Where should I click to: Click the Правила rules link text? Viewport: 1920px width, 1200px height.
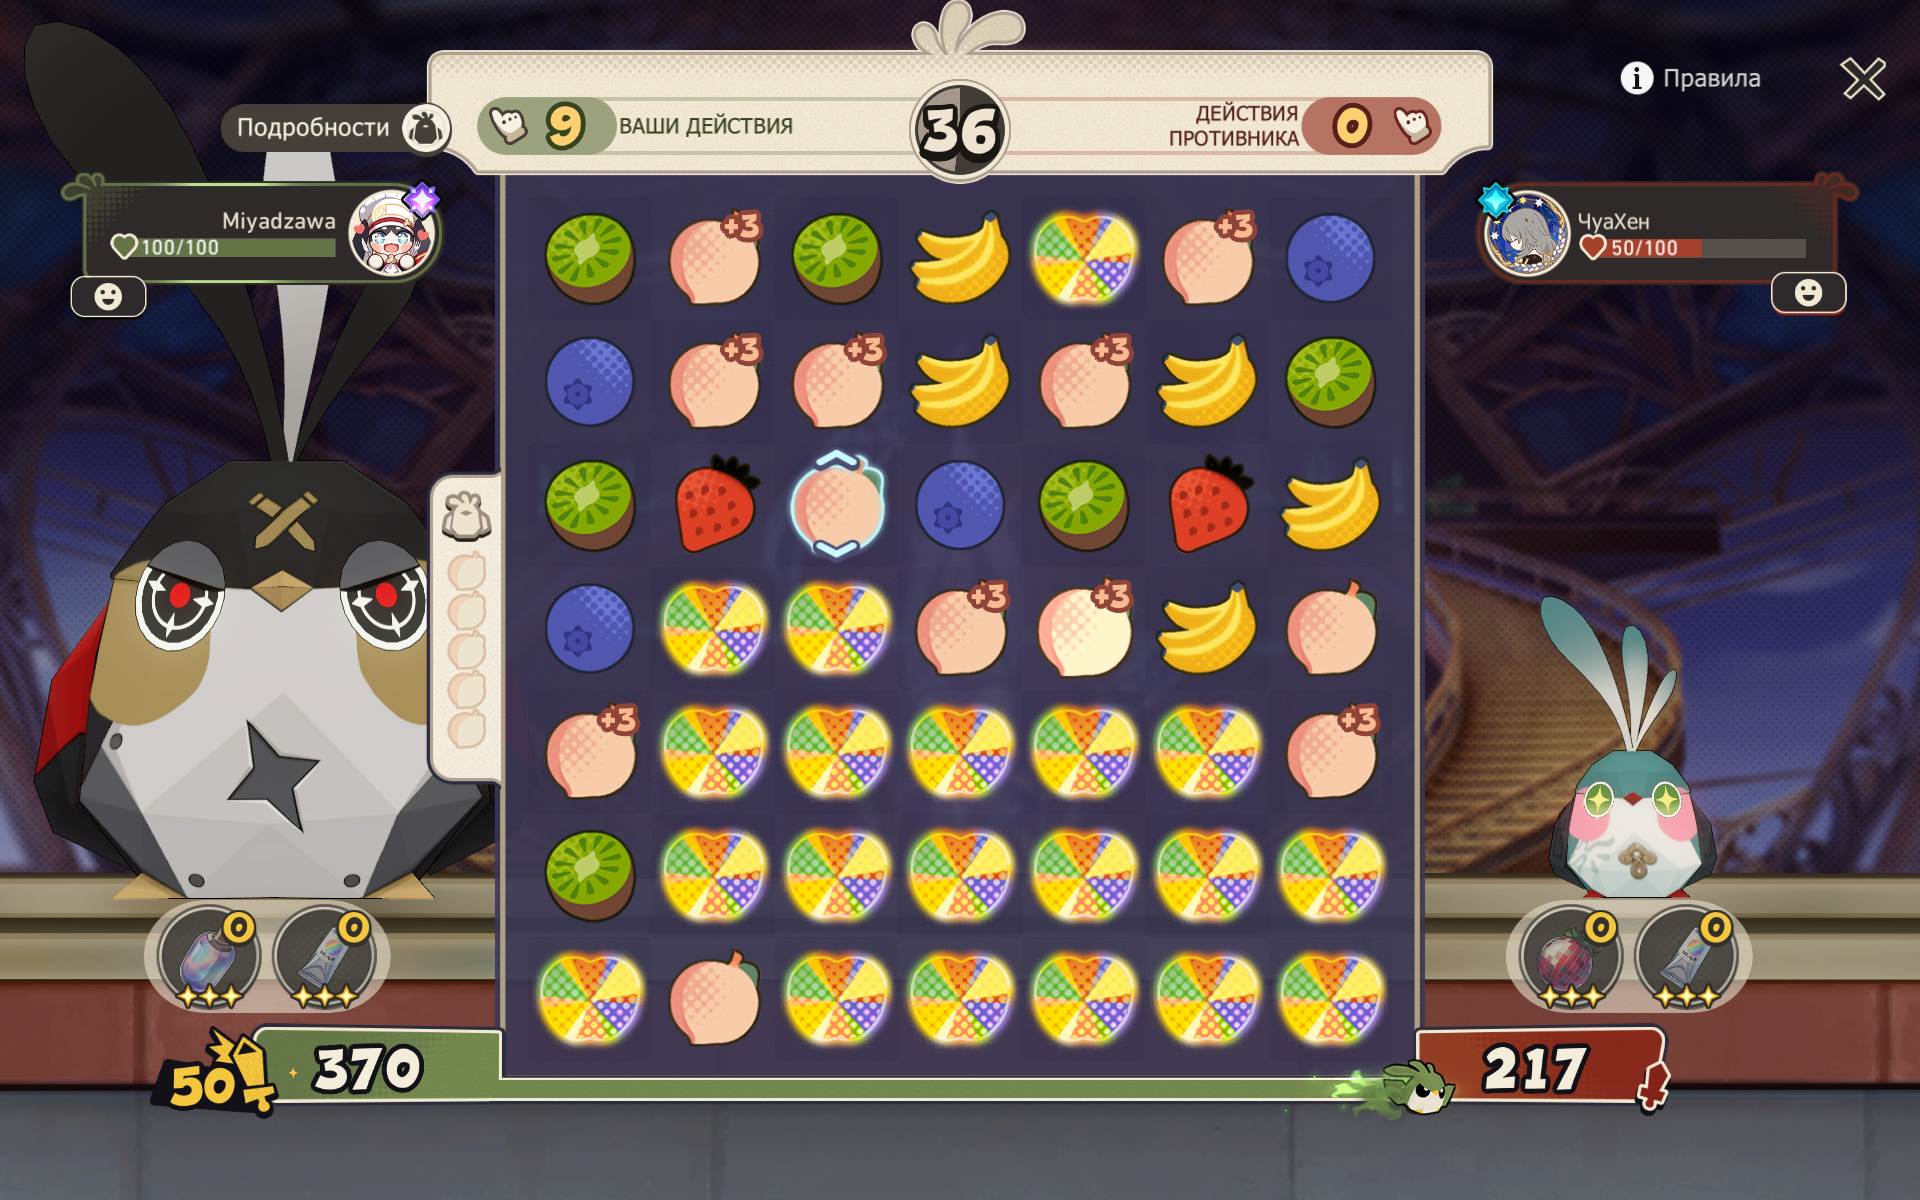[x=1711, y=78]
